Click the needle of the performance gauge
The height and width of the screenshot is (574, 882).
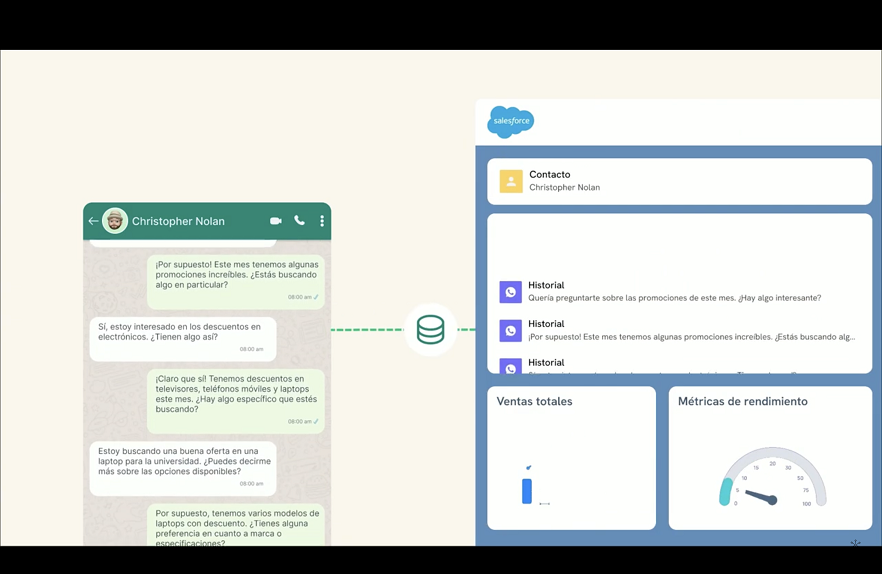point(759,496)
